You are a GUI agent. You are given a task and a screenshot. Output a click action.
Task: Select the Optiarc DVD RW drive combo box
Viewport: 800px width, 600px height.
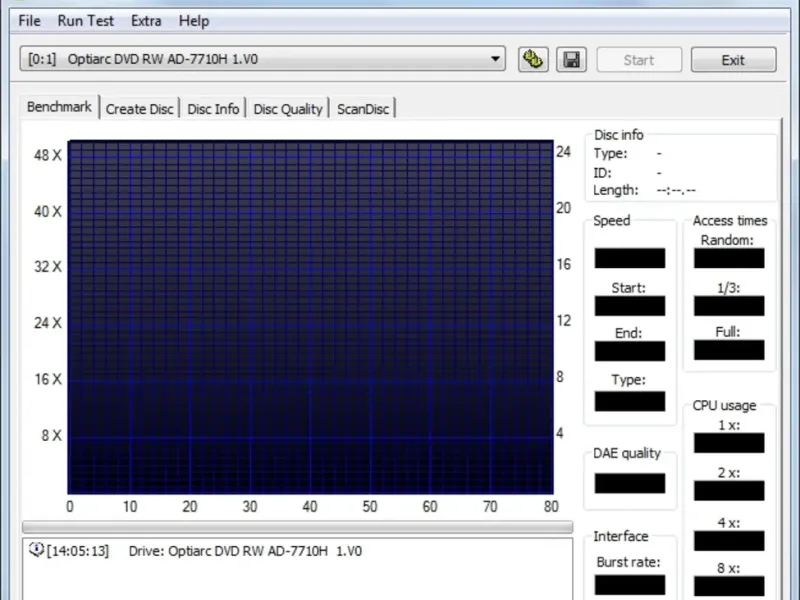(x=263, y=59)
